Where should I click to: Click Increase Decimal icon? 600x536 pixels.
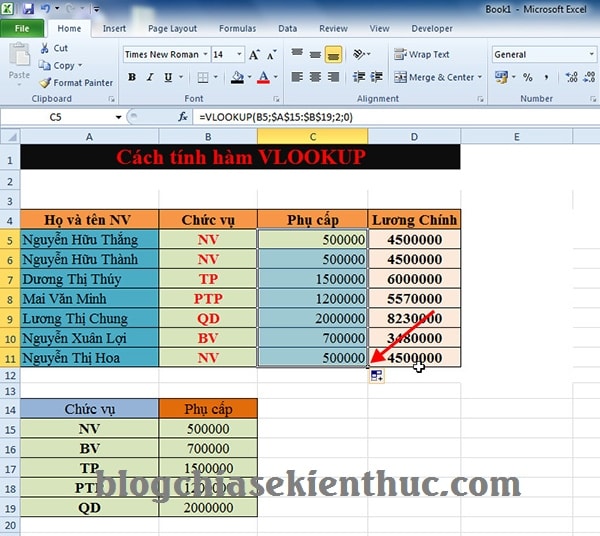click(x=572, y=77)
